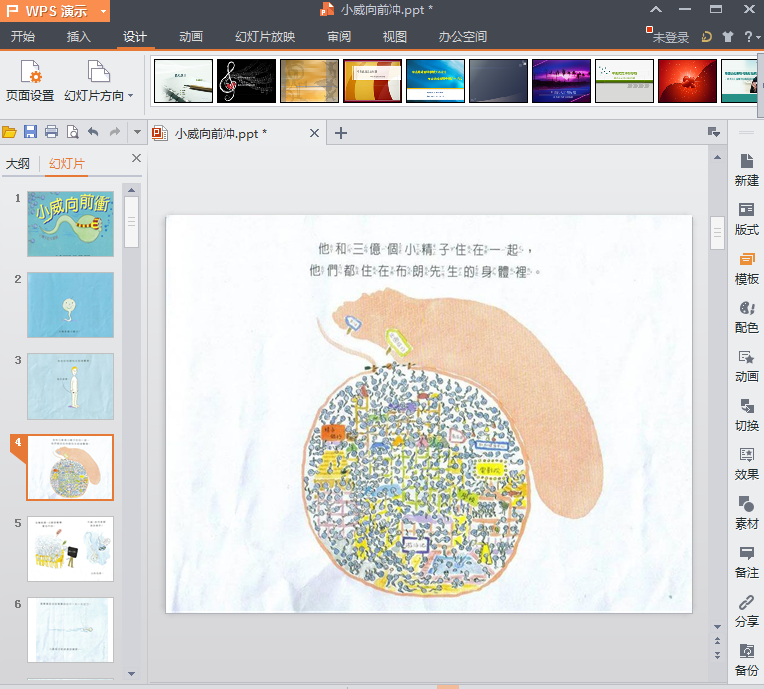Screen dimensions: 764x689
Task: Apply the purple sunset design template
Action: pos(561,81)
